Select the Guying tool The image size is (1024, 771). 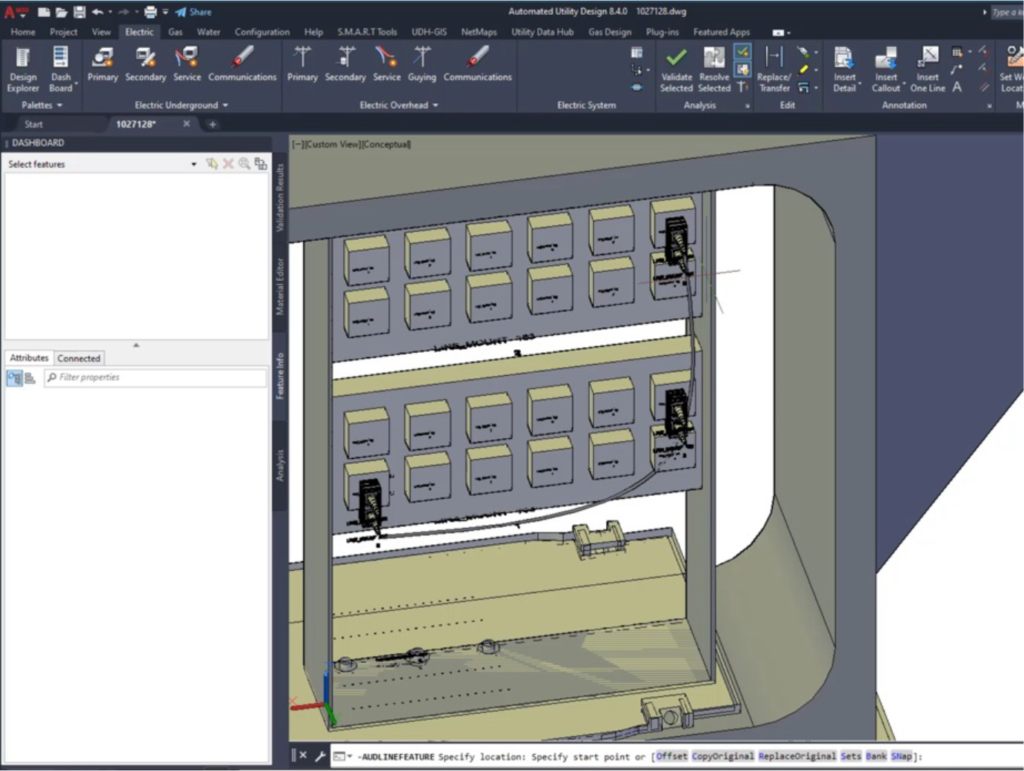click(422, 64)
